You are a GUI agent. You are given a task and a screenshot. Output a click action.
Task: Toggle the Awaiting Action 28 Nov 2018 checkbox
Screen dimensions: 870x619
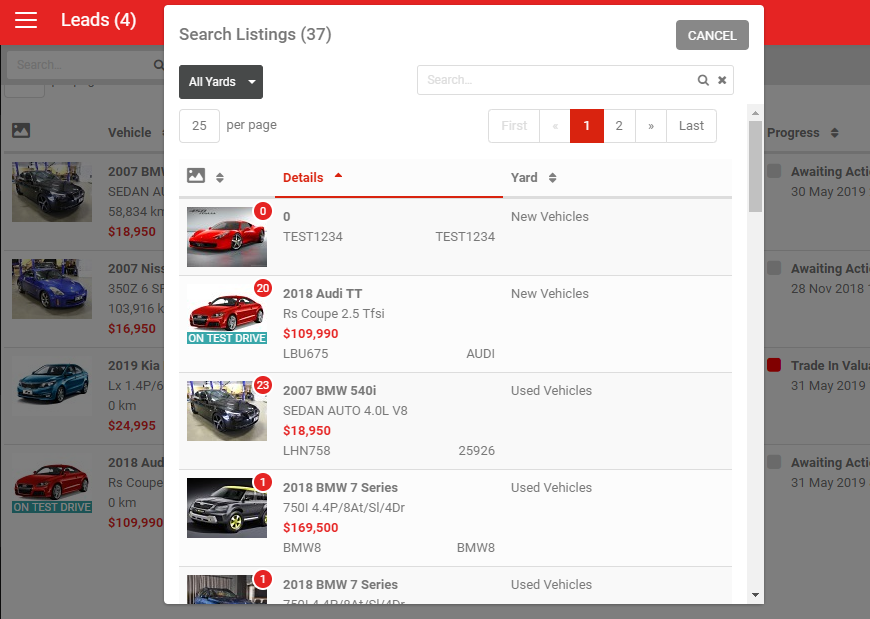coord(774,268)
